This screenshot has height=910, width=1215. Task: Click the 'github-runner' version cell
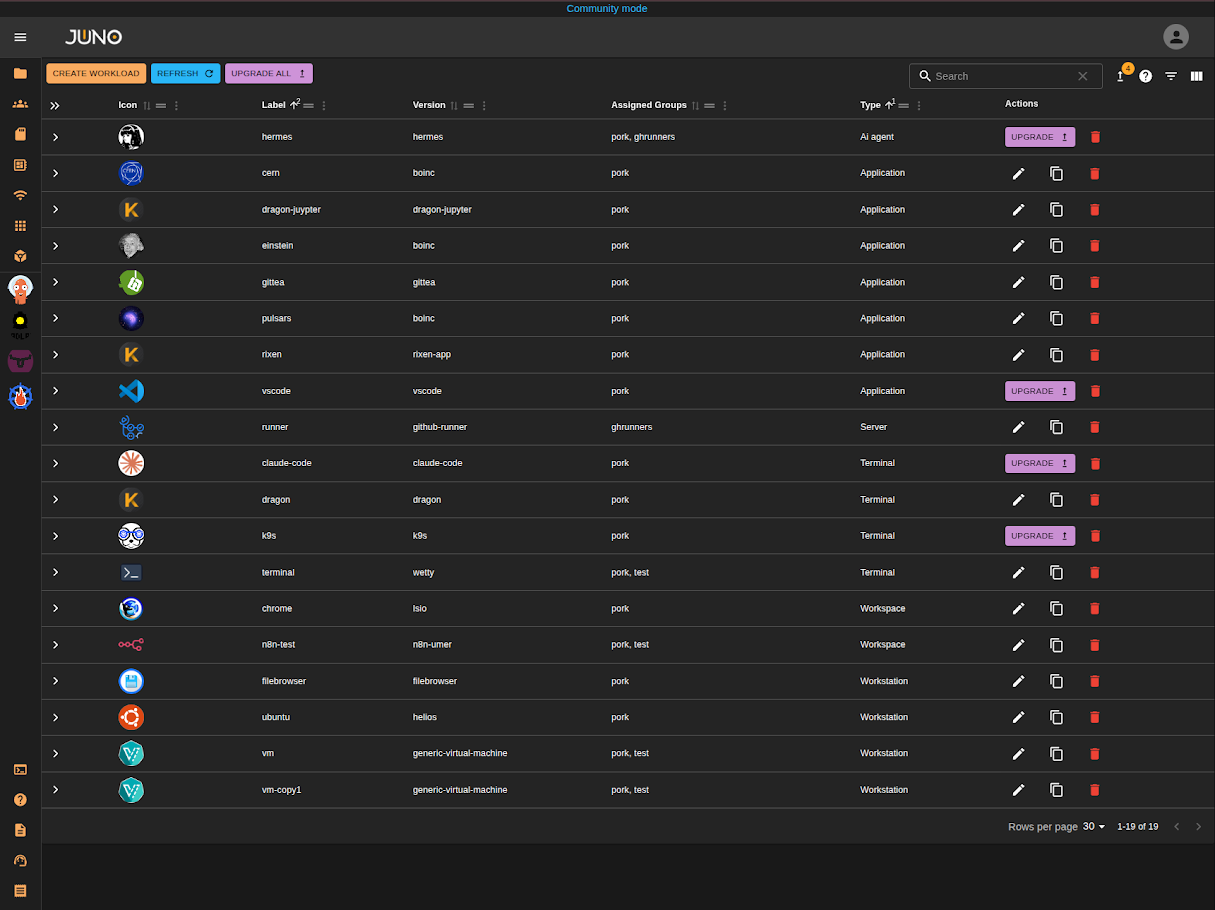point(440,427)
